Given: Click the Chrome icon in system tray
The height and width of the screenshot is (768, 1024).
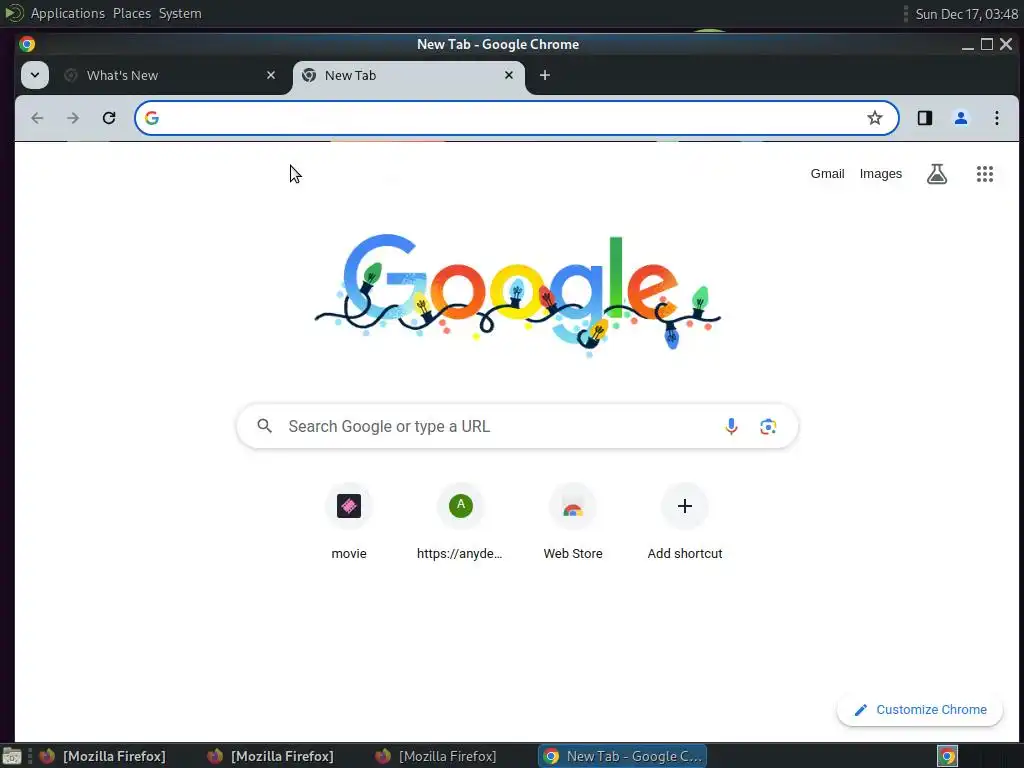Looking at the screenshot, I should (948, 756).
